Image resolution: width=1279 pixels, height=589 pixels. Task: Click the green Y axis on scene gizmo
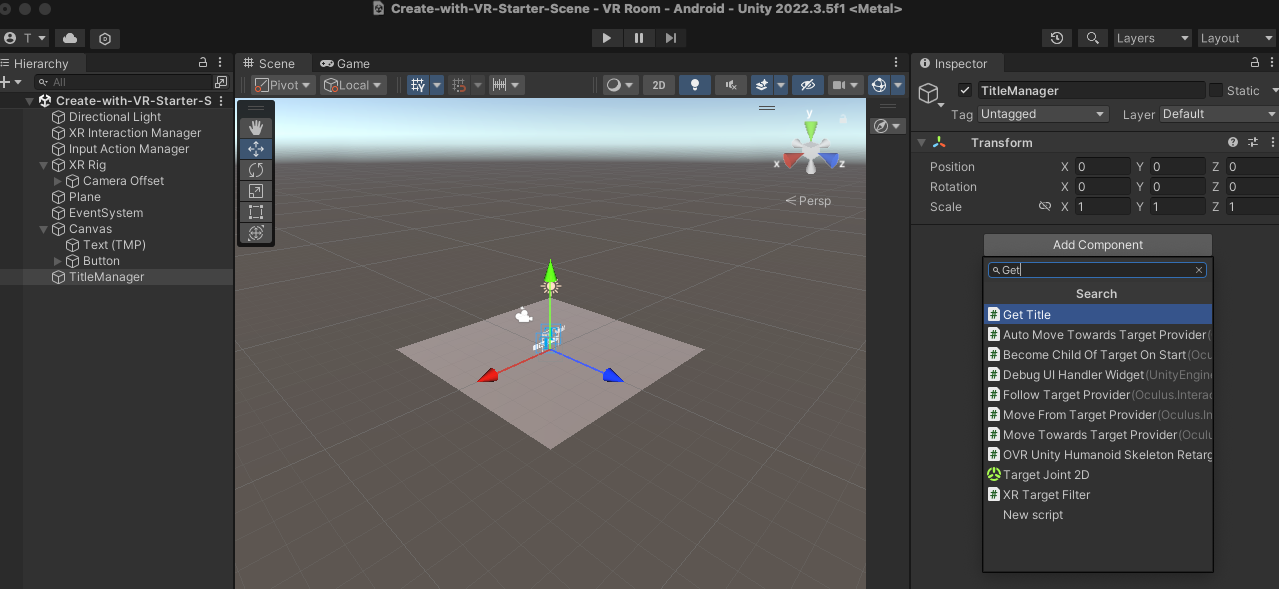[x=811, y=129]
